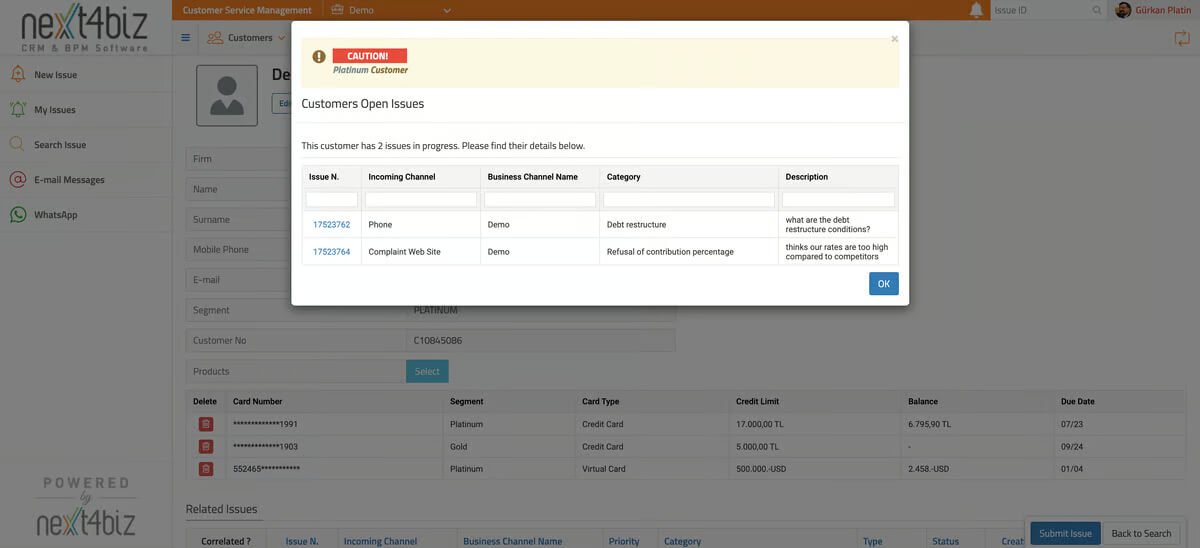Viewport: 1200px width, 548px height.
Task: Click the Select products button
Action: click(x=427, y=371)
